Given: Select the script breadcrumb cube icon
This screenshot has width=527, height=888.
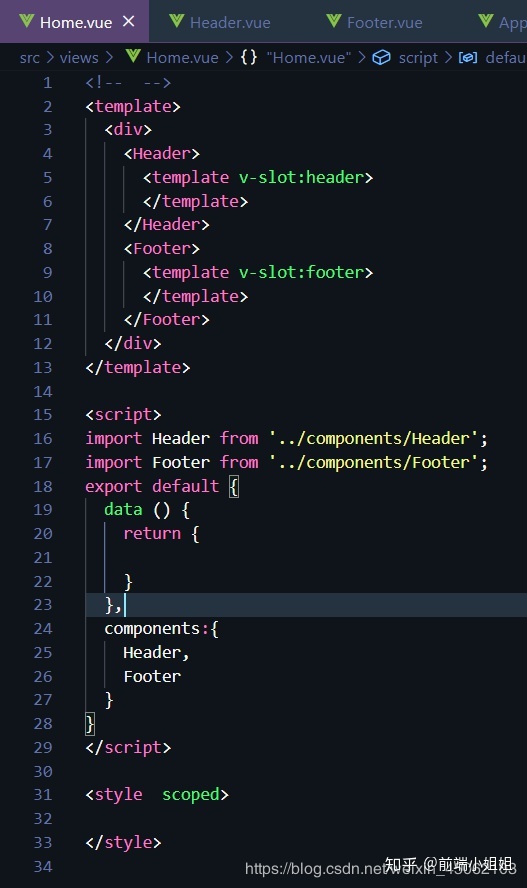Looking at the screenshot, I should (382, 57).
